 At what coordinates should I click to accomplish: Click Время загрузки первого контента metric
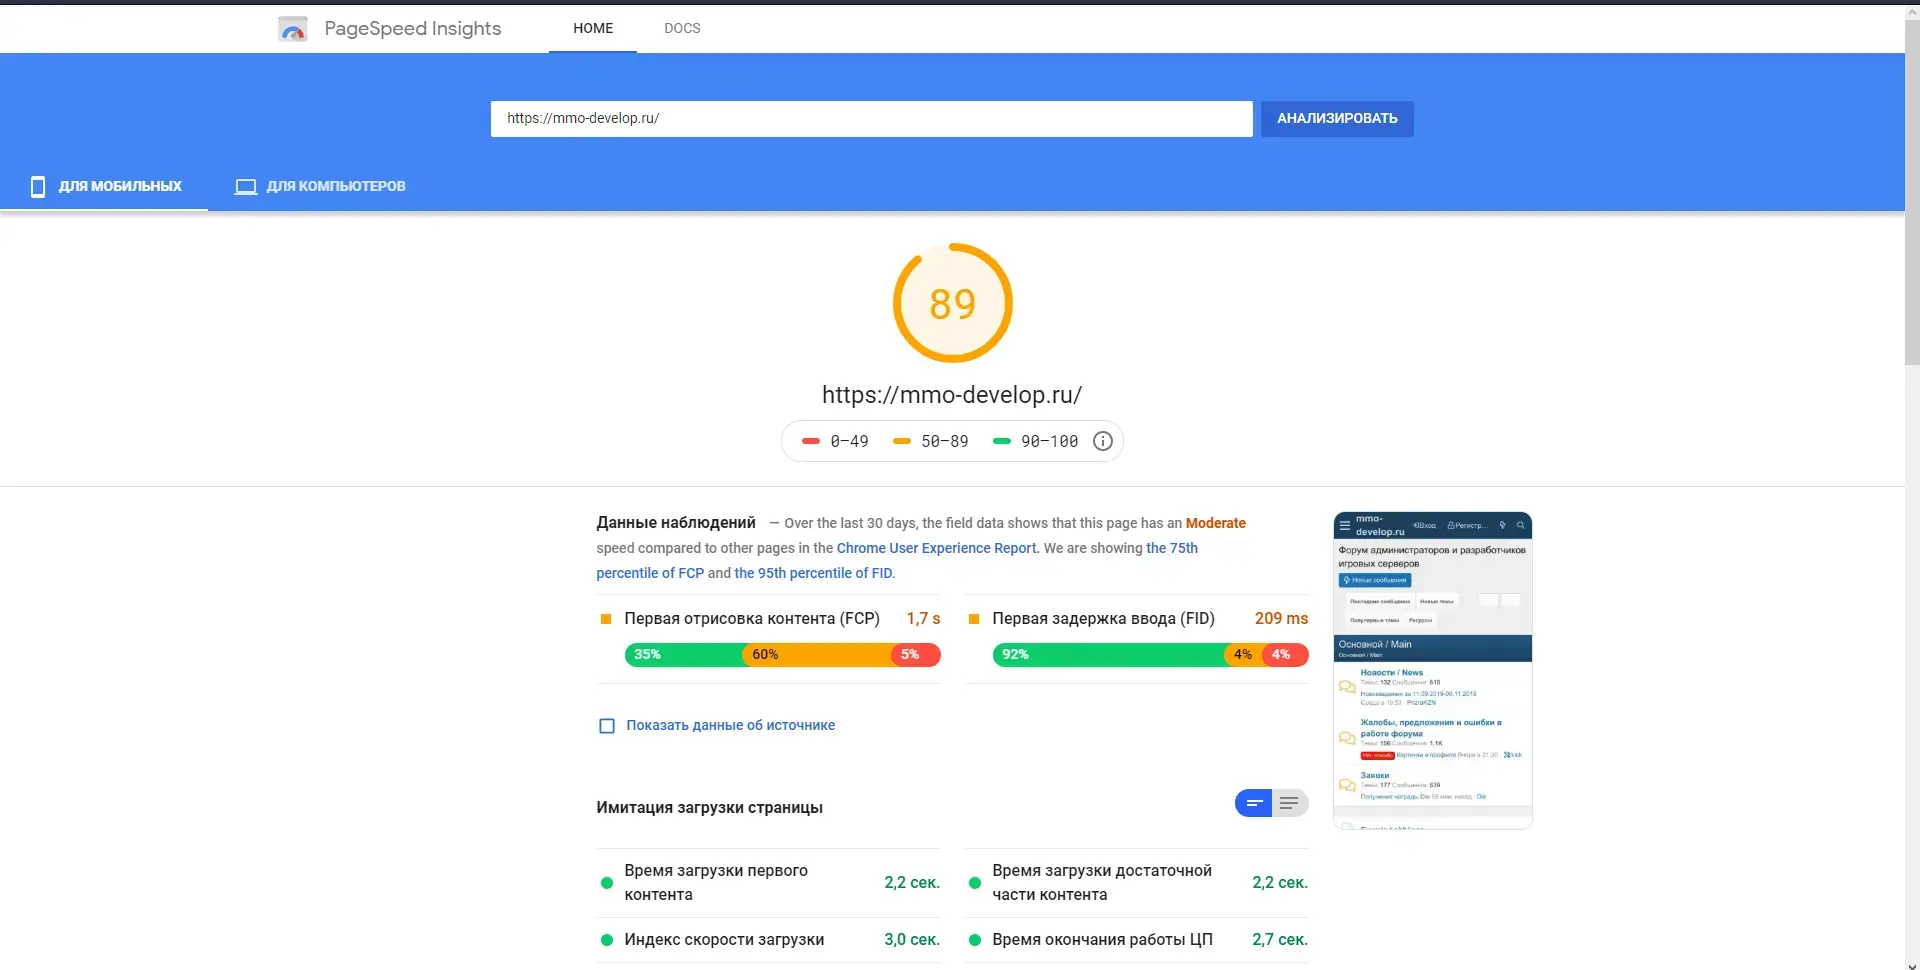pyautogui.click(x=769, y=883)
